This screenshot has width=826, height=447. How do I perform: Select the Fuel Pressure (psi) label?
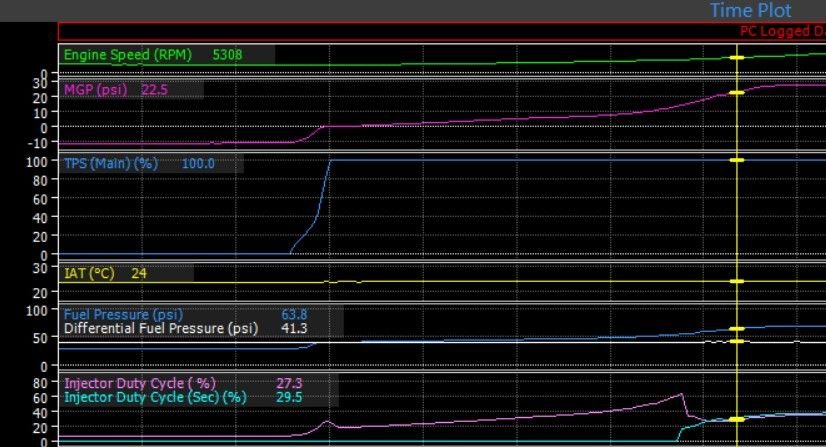pyautogui.click(x=123, y=314)
